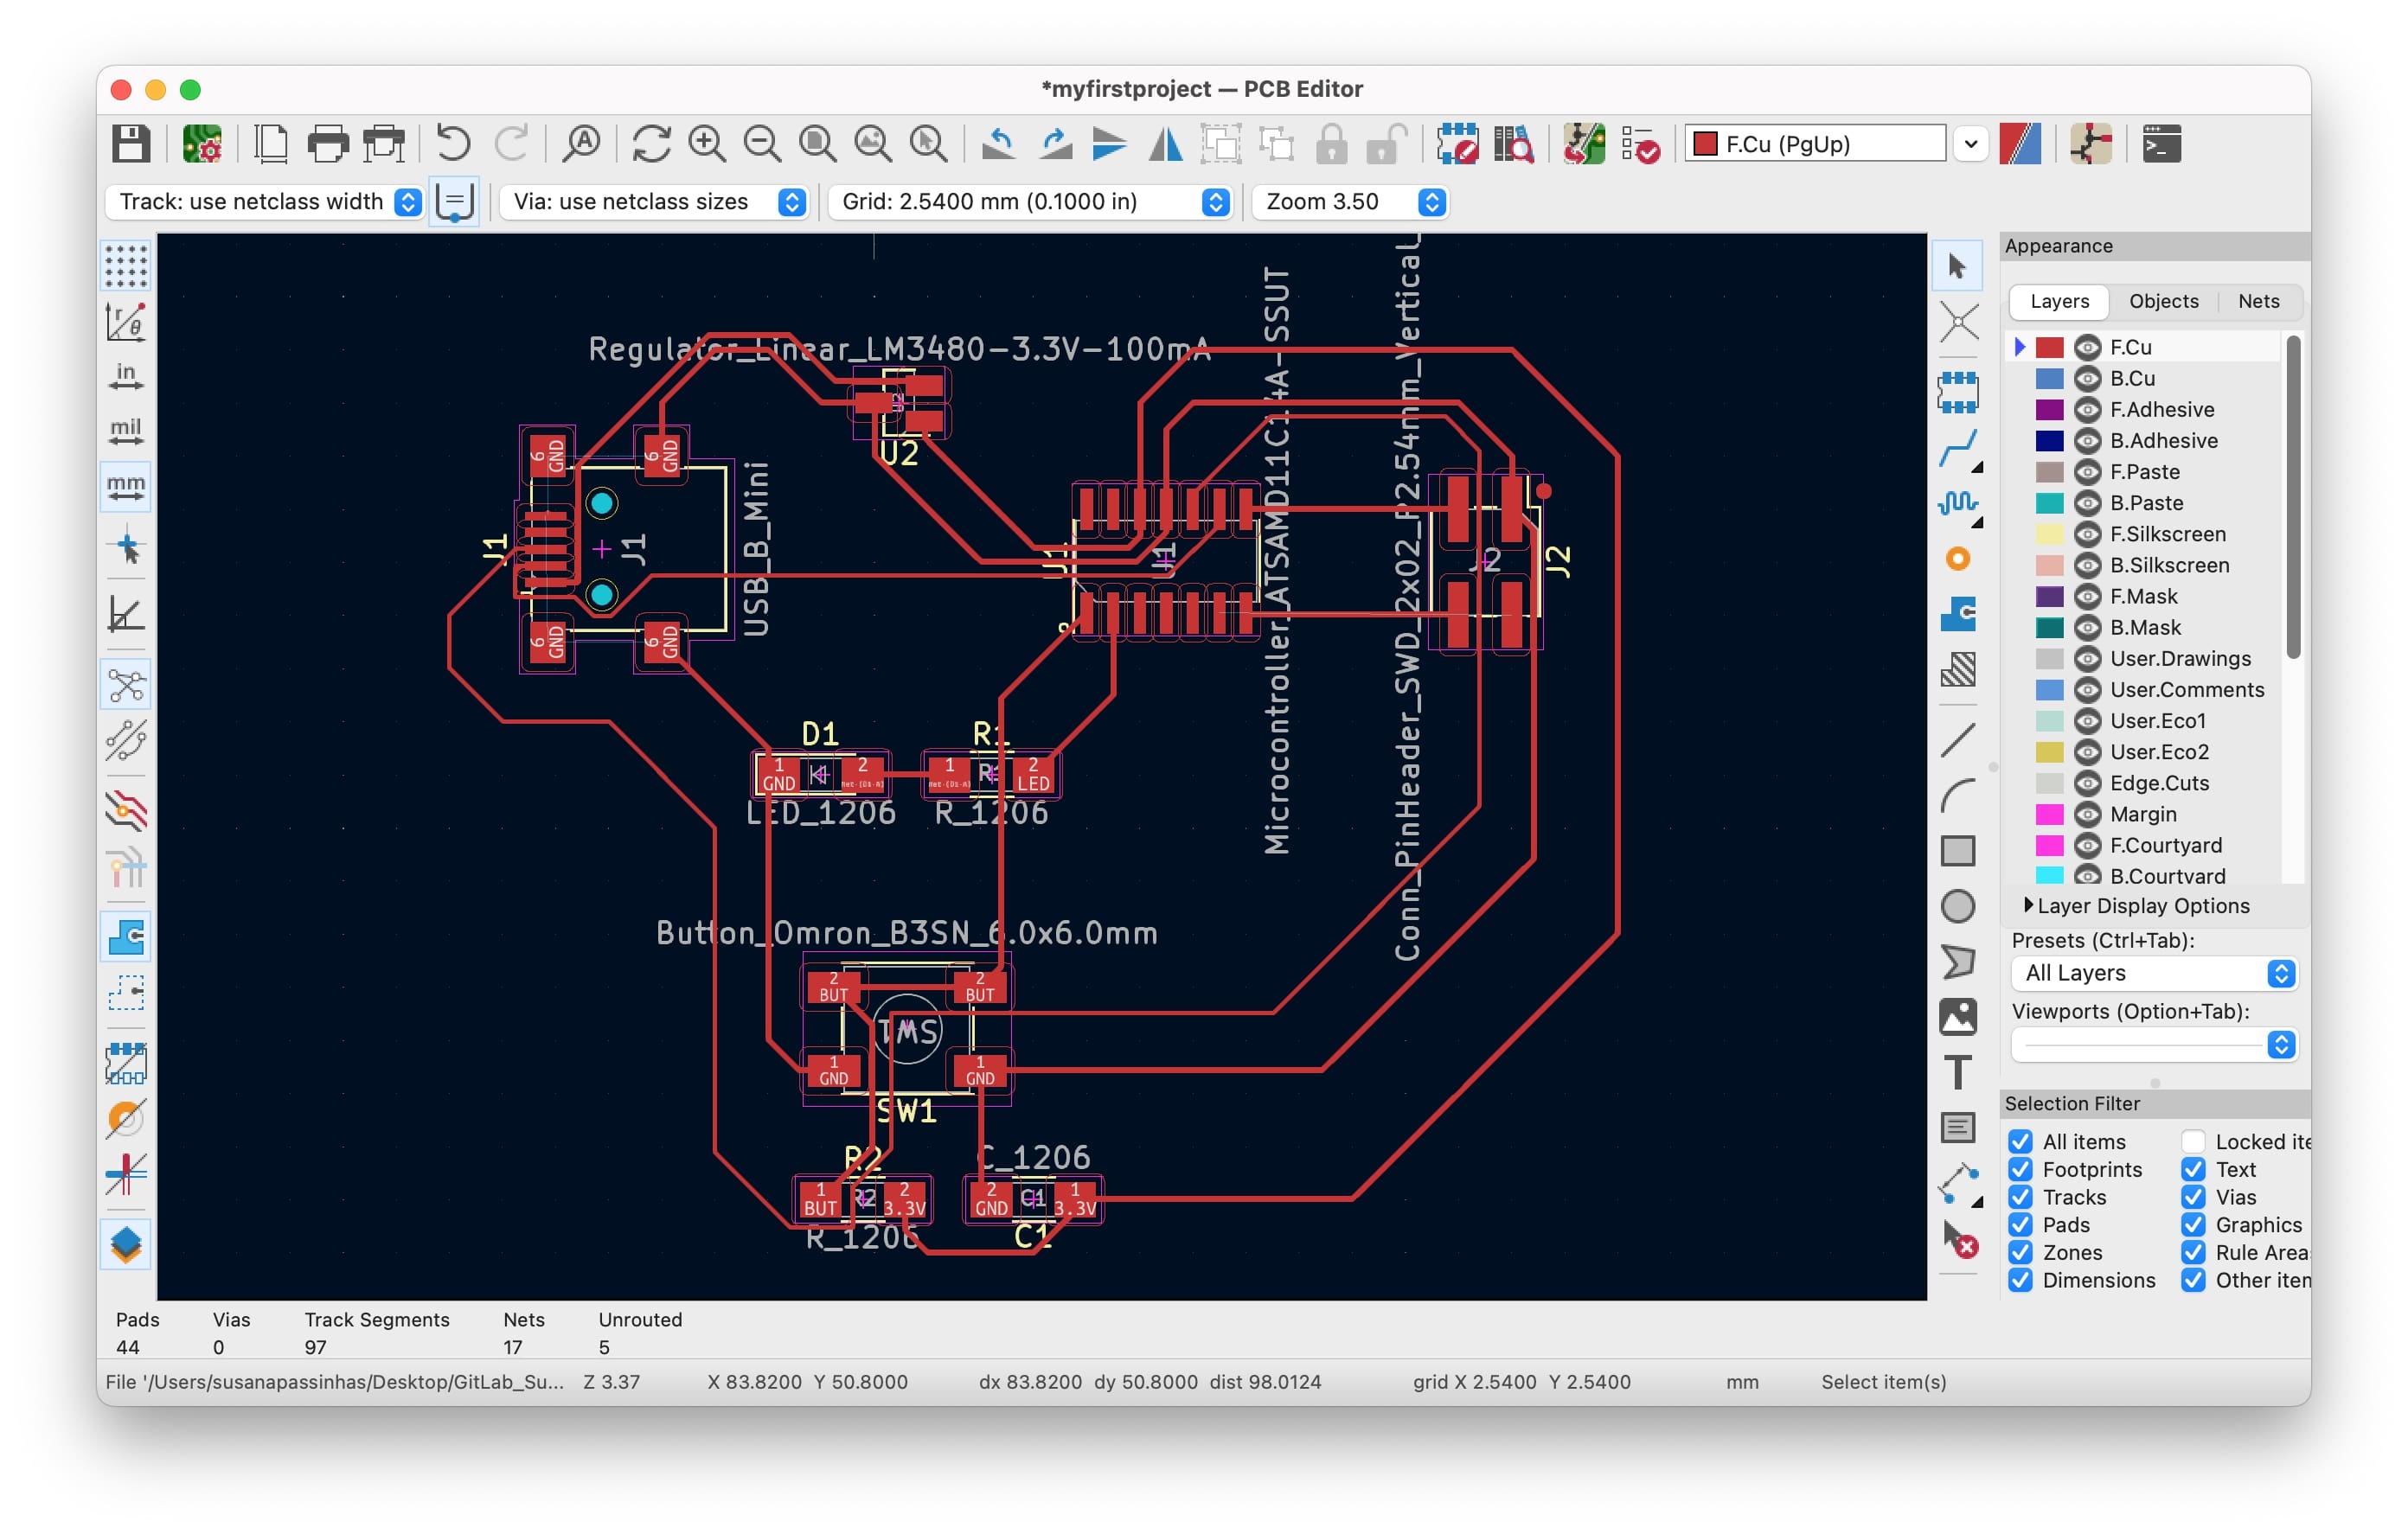
Task: Click the Zoom In magnifier icon
Action: 706,144
